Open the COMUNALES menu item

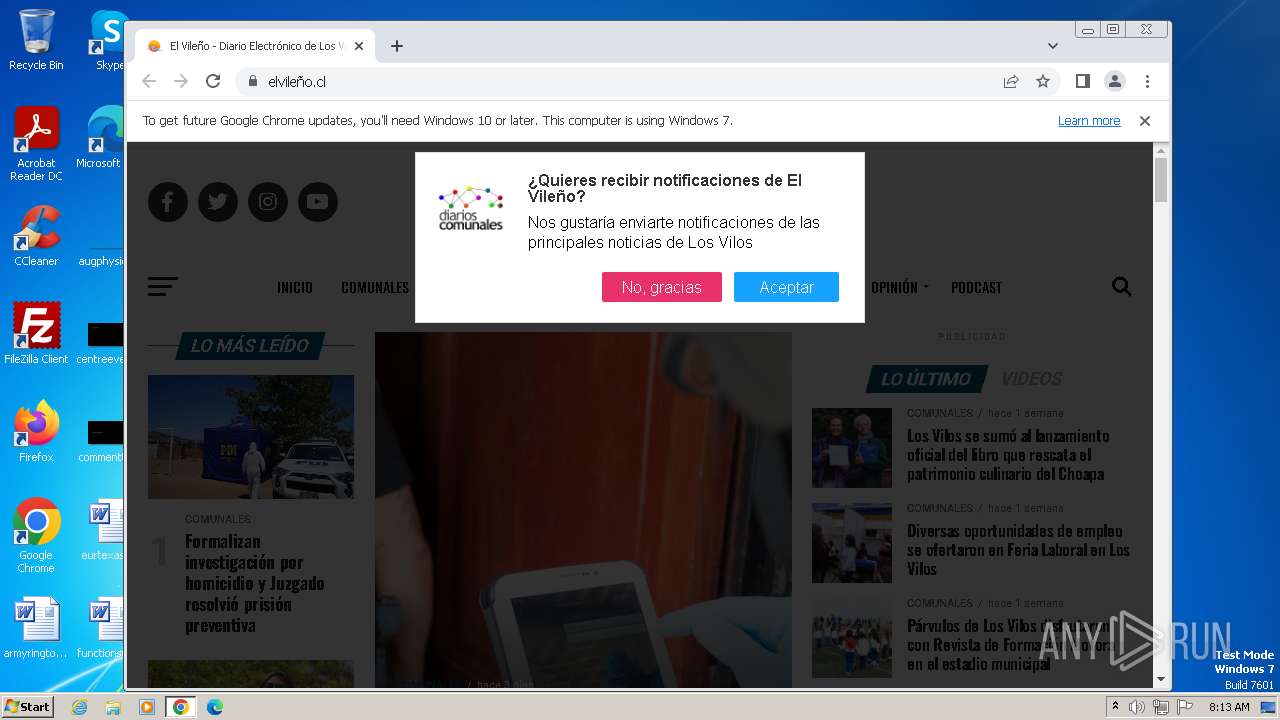[x=375, y=287]
